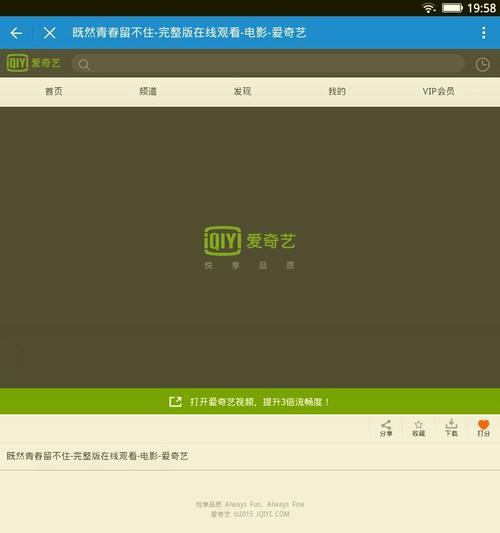Rate the movie with 打分 heart
This screenshot has width=500, height=533.
point(483,428)
